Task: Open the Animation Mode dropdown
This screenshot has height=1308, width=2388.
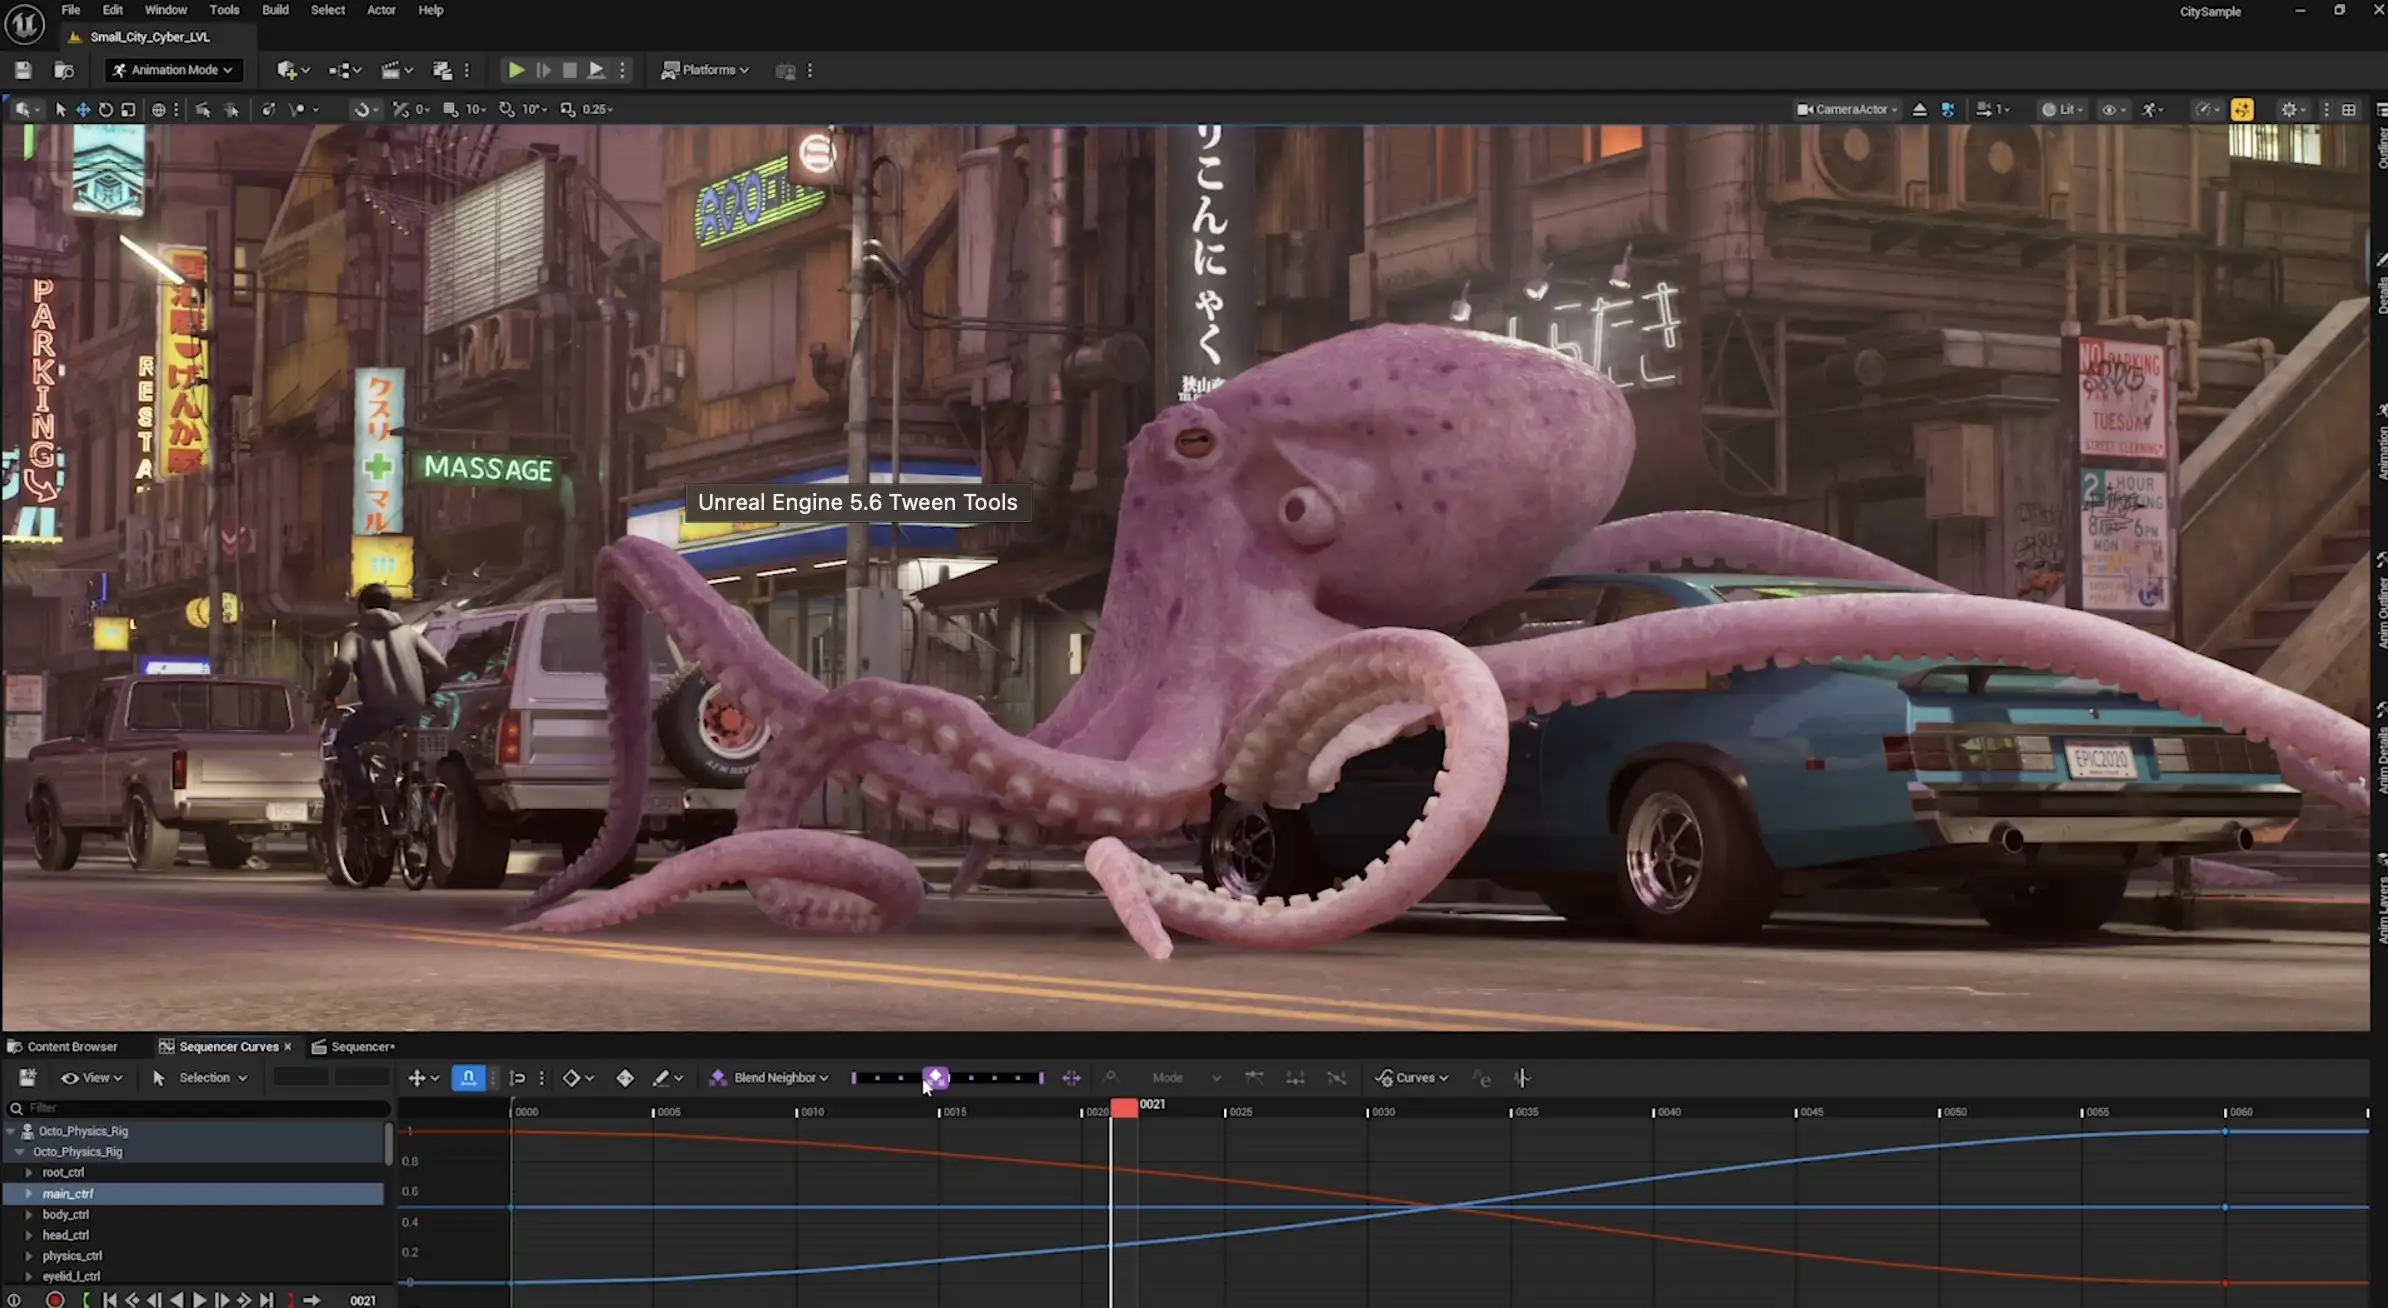Action: pos(174,70)
